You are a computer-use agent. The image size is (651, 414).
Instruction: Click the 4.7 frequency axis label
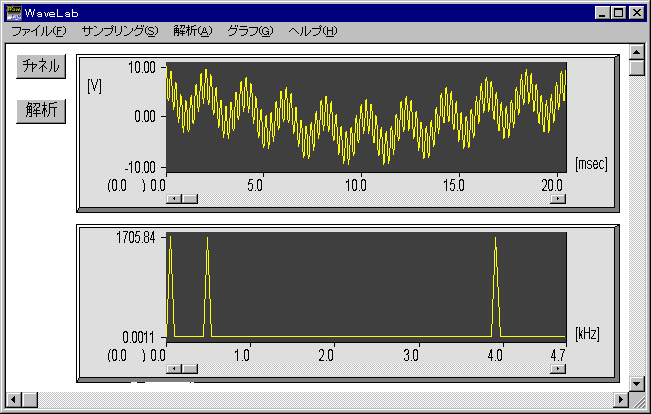pyautogui.click(x=558, y=355)
